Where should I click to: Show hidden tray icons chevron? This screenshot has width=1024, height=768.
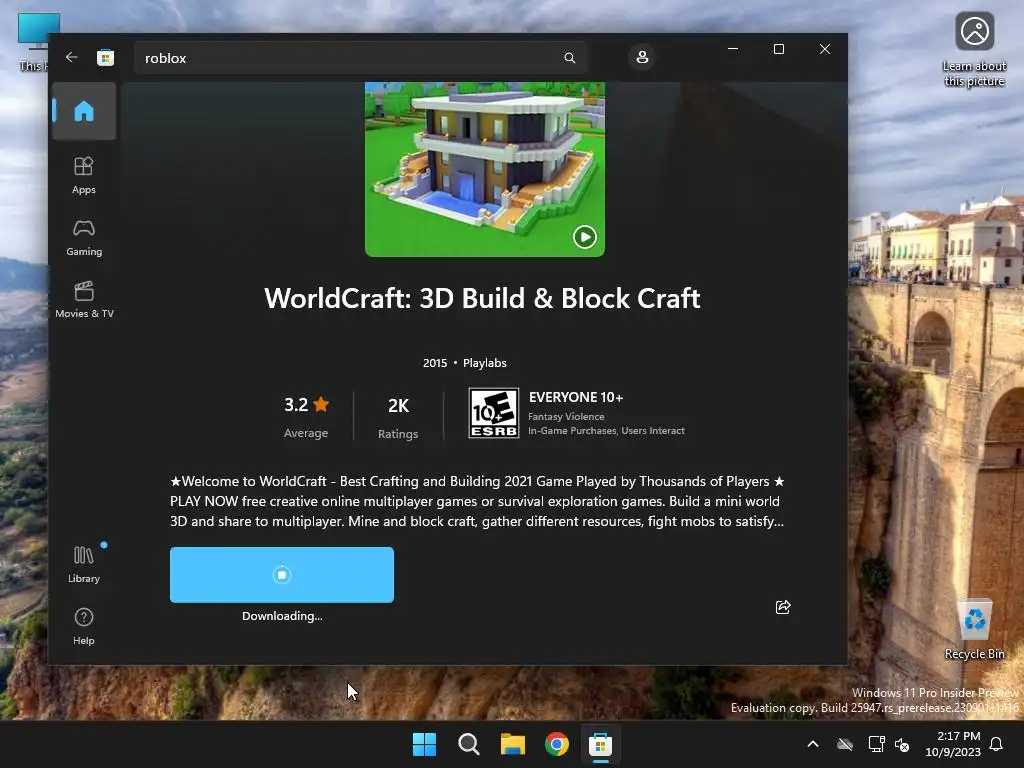(x=813, y=744)
